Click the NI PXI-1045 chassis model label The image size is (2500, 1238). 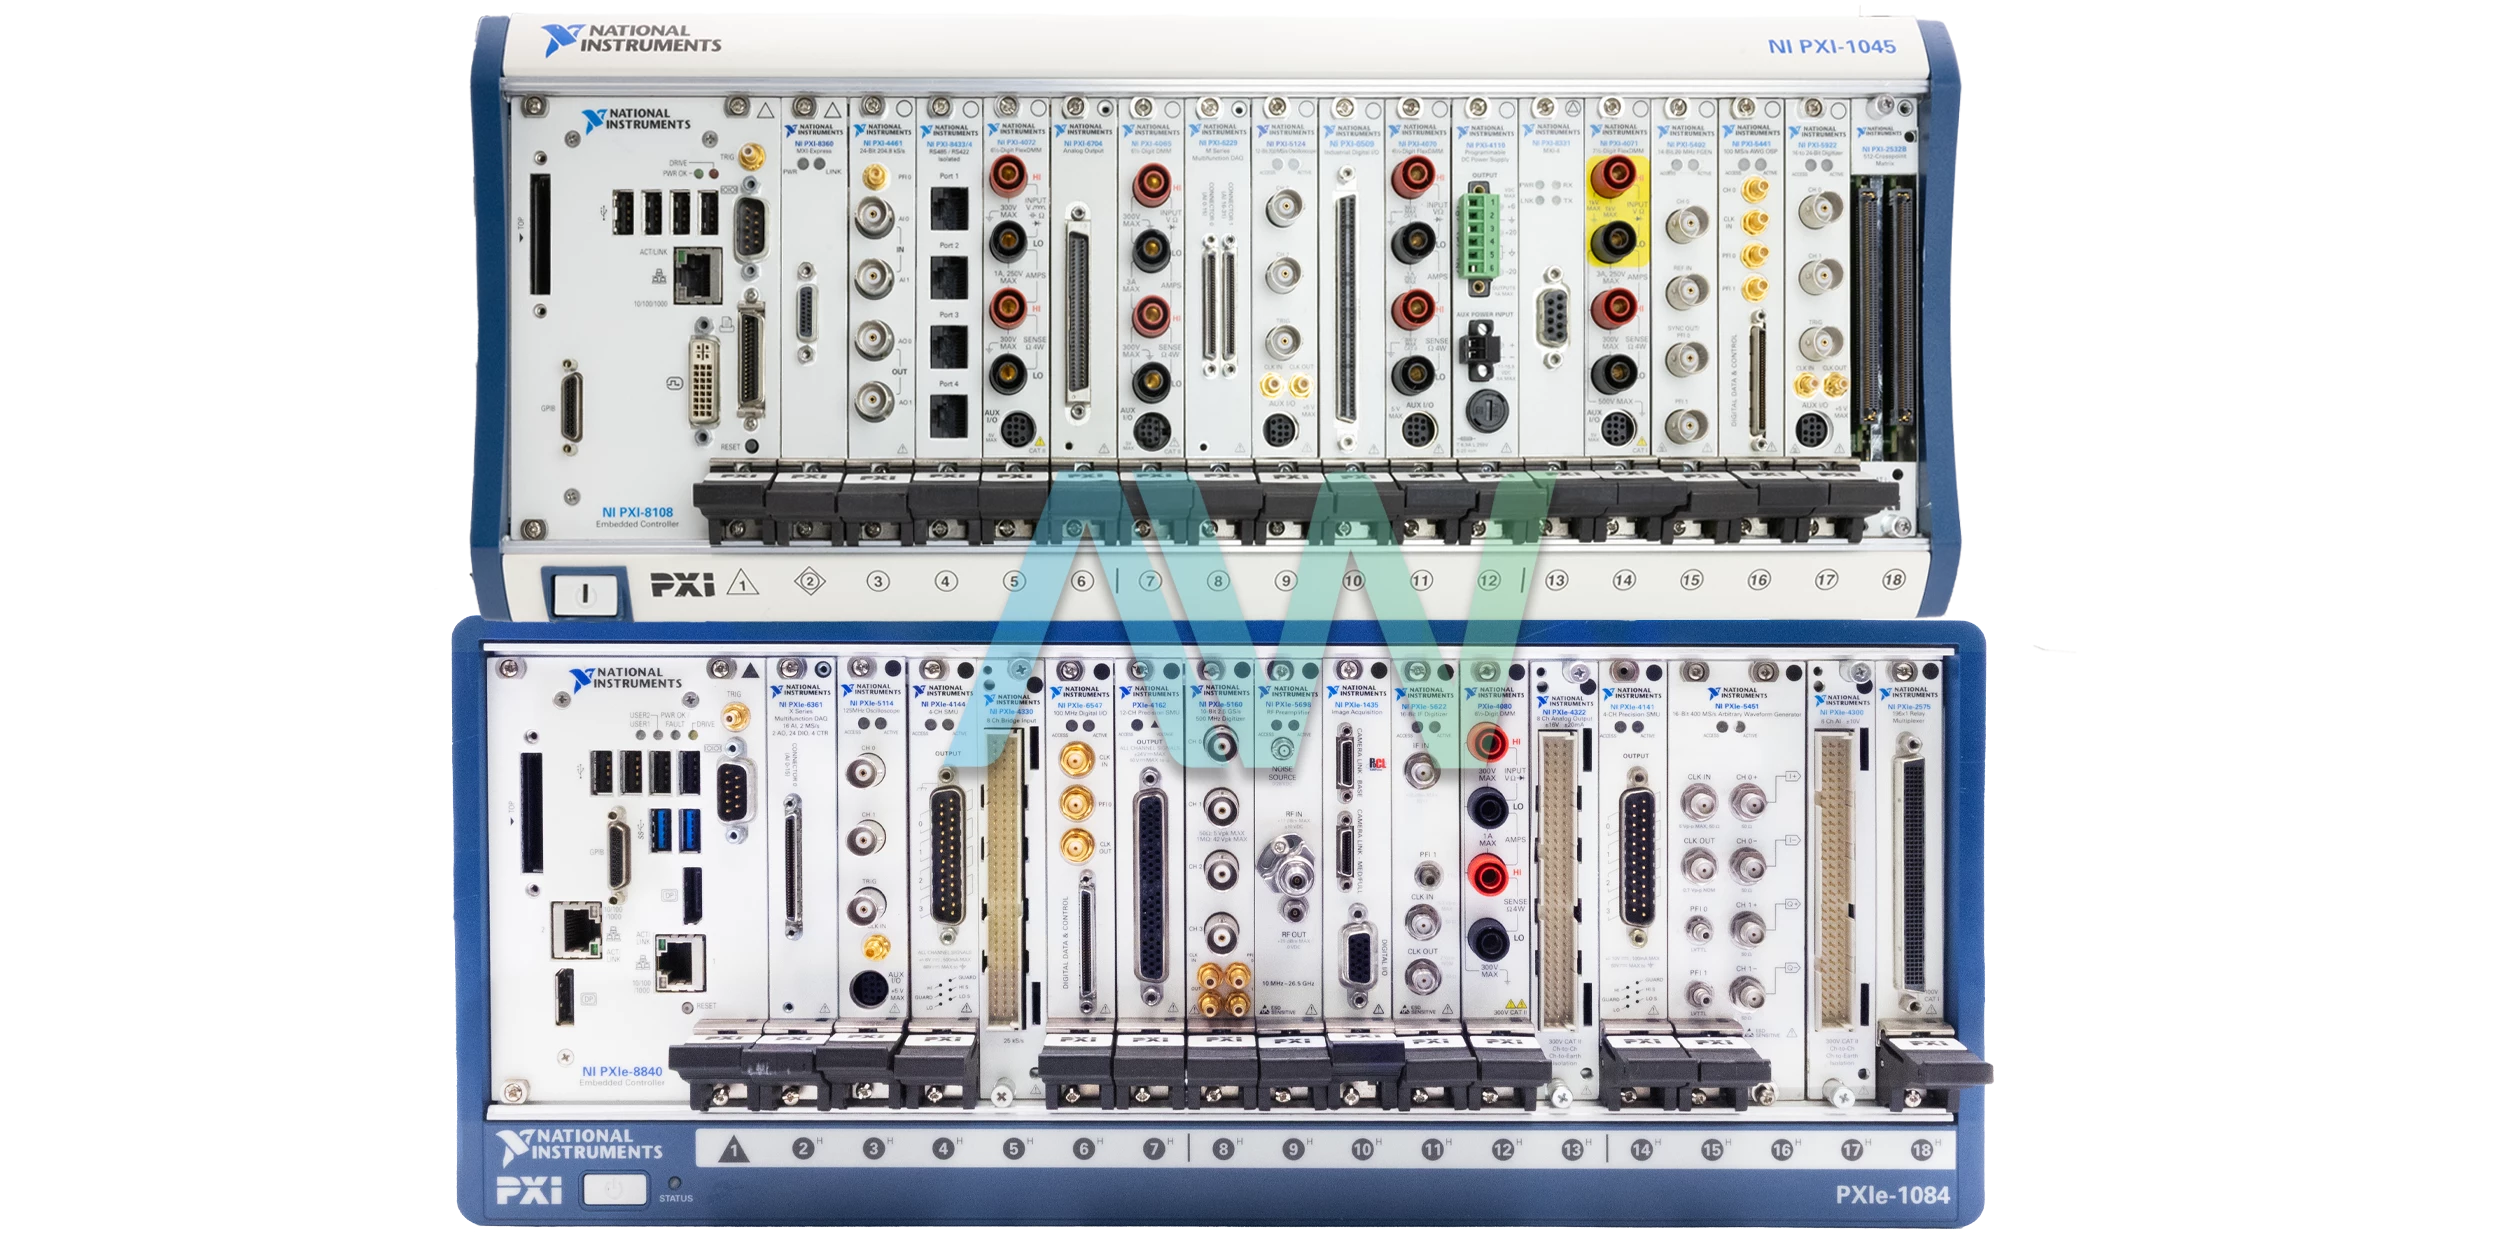1831,47
